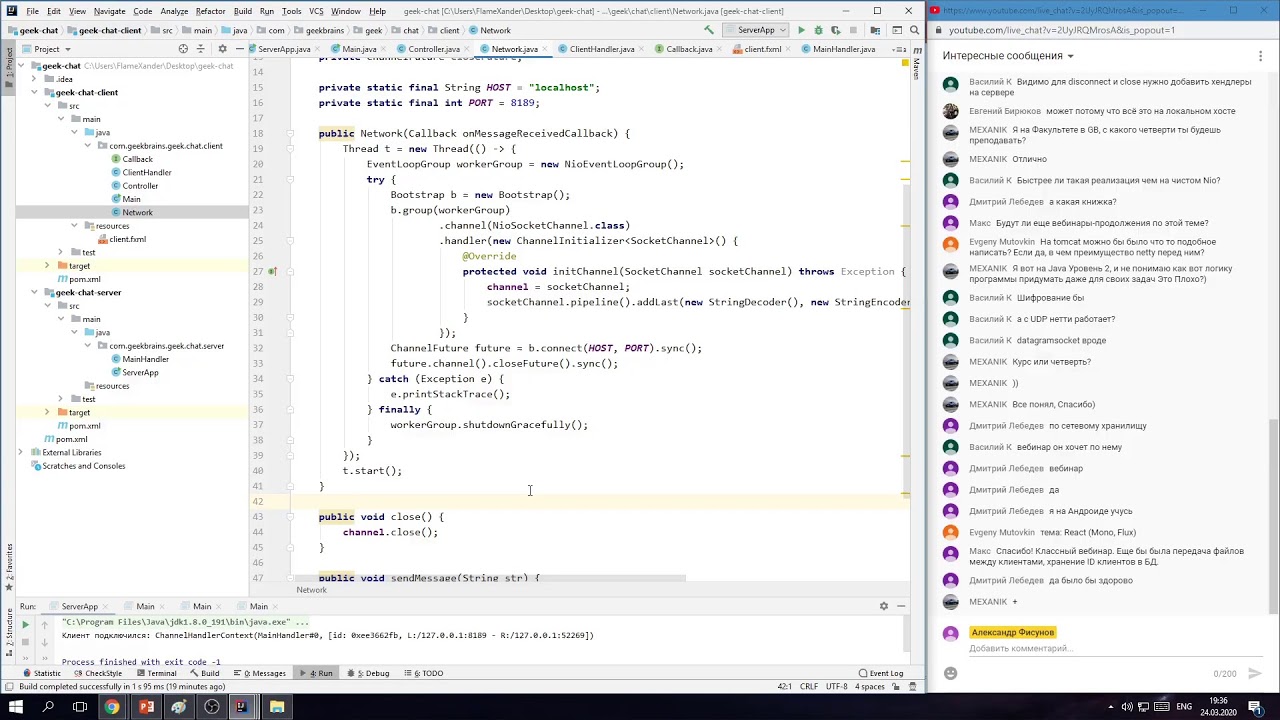Screen dimensions: 1280x720
Task: Click the send arrow in YouTube chat
Action: pyautogui.click(x=1255, y=674)
